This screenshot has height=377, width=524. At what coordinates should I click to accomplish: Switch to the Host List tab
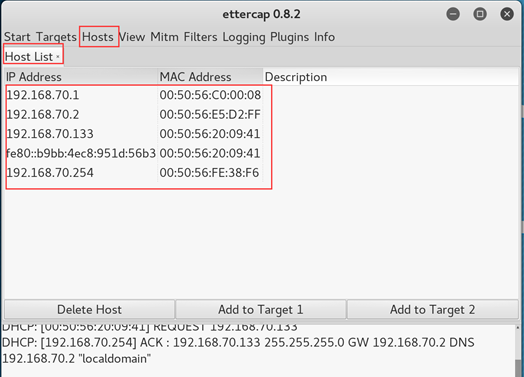pyautogui.click(x=29, y=57)
